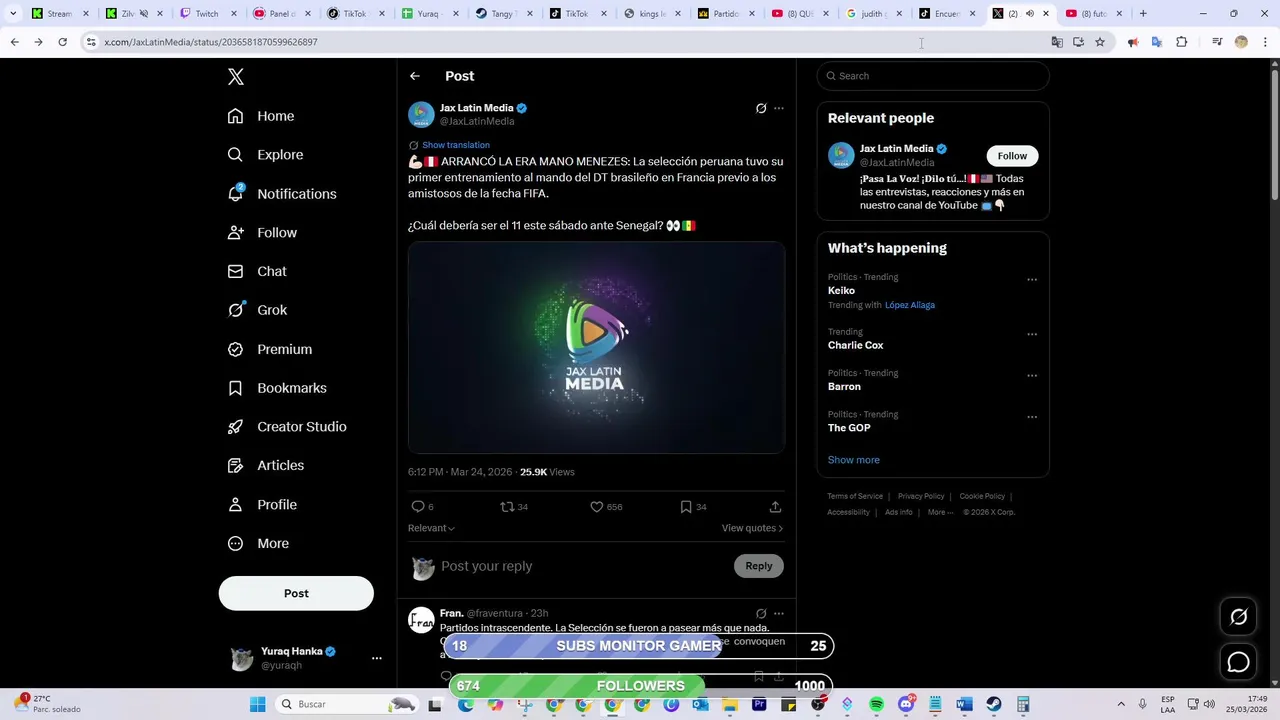Open floating messages chat button
Viewport: 1280px width, 720px height.
pyautogui.click(x=1238, y=662)
